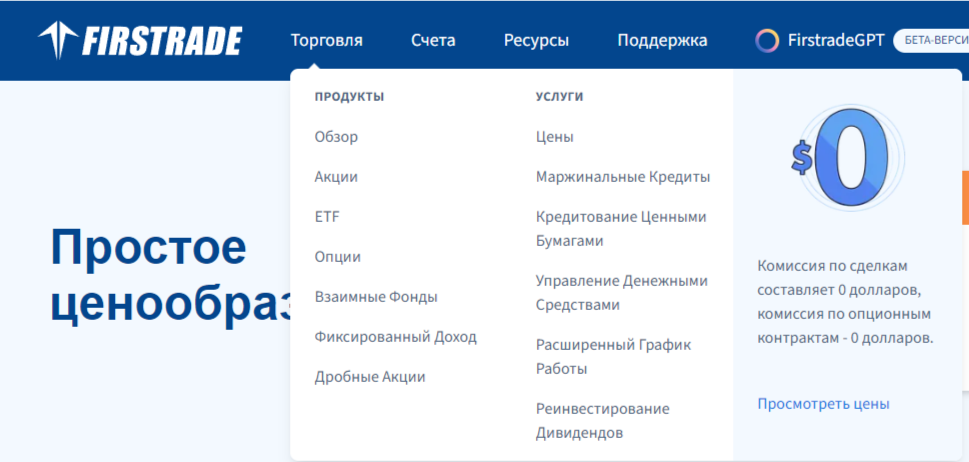Open Кредитование Ценными Бумагами
Viewport: 969px width, 462px height.
click(x=621, y=229)
